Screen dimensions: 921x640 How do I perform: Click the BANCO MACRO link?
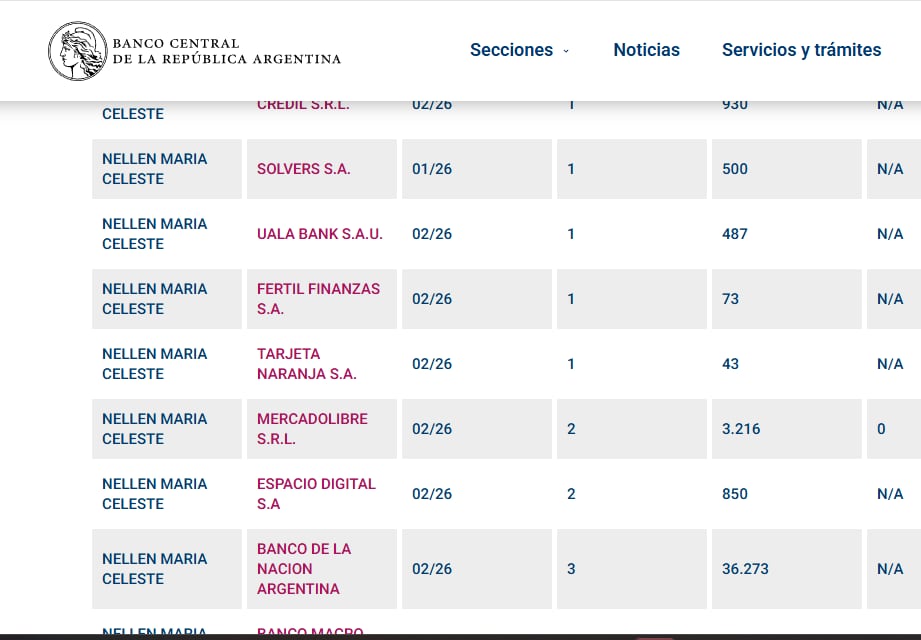(309, 632)
